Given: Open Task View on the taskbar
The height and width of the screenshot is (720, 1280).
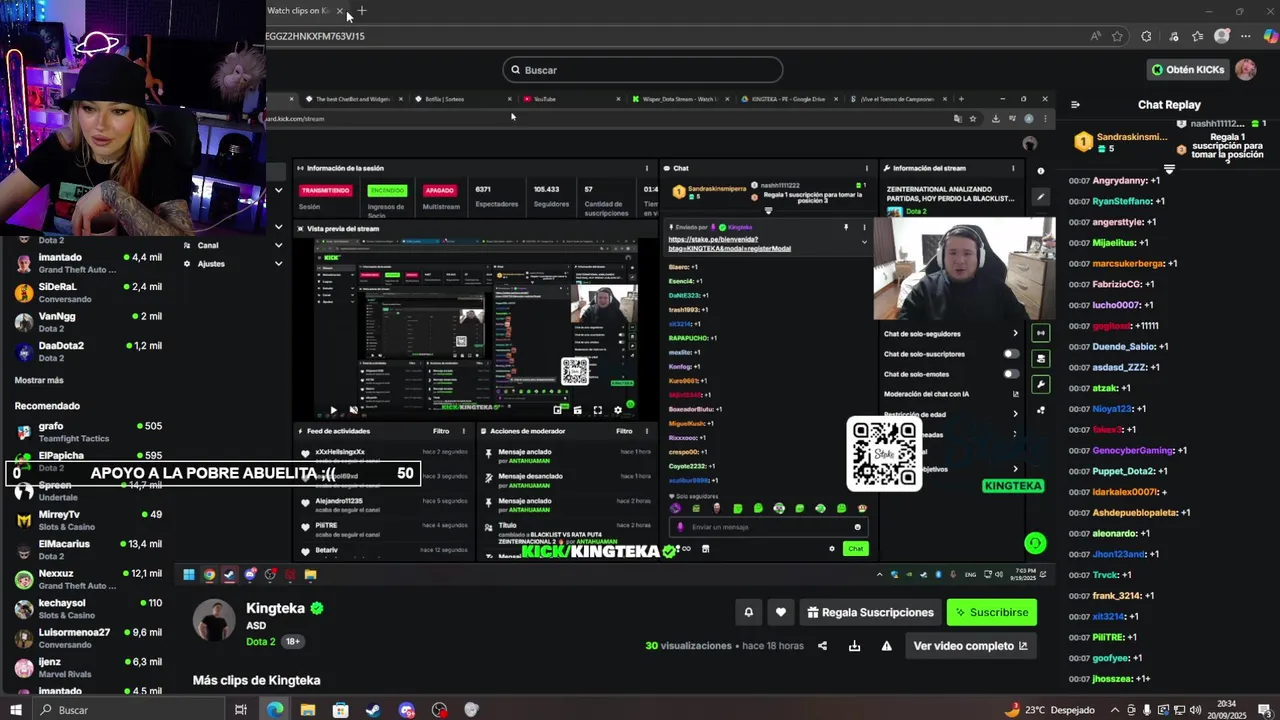Looking at the screenshot, I should [x=241, y=710].
